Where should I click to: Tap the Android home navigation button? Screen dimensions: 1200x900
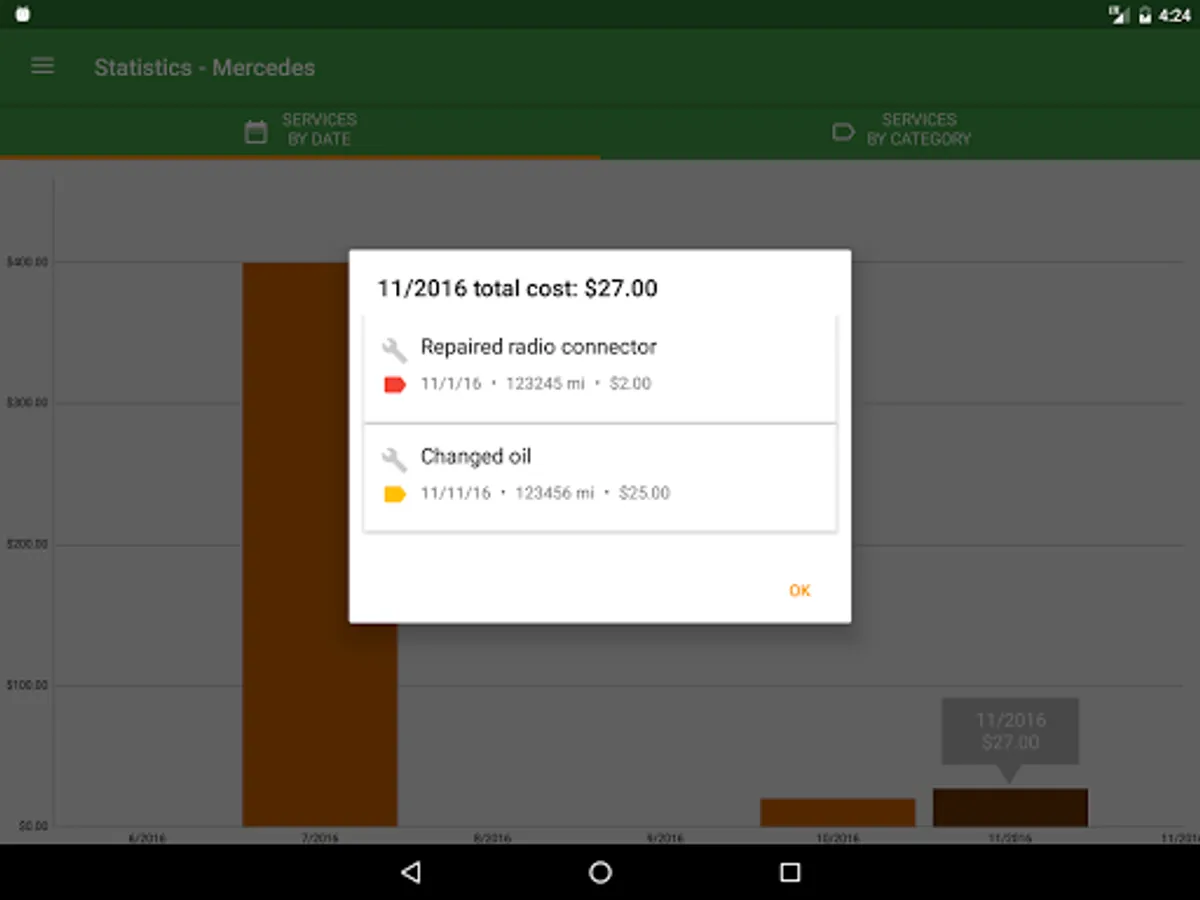point(600,872)
